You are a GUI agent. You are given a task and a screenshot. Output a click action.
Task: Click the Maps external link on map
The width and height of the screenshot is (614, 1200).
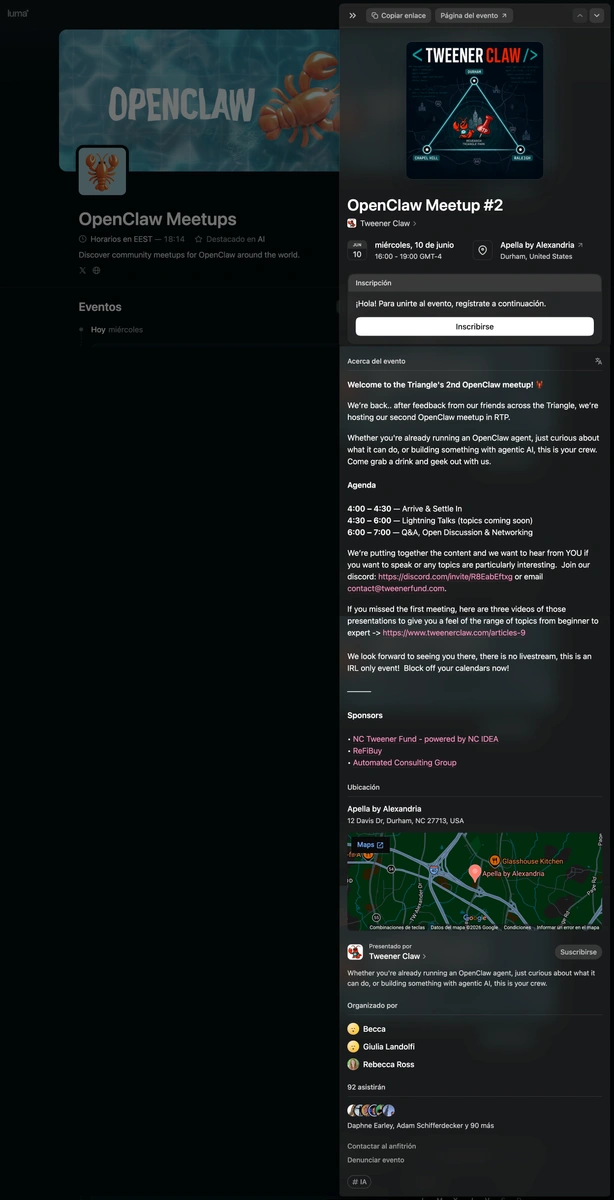pos(370,845)
